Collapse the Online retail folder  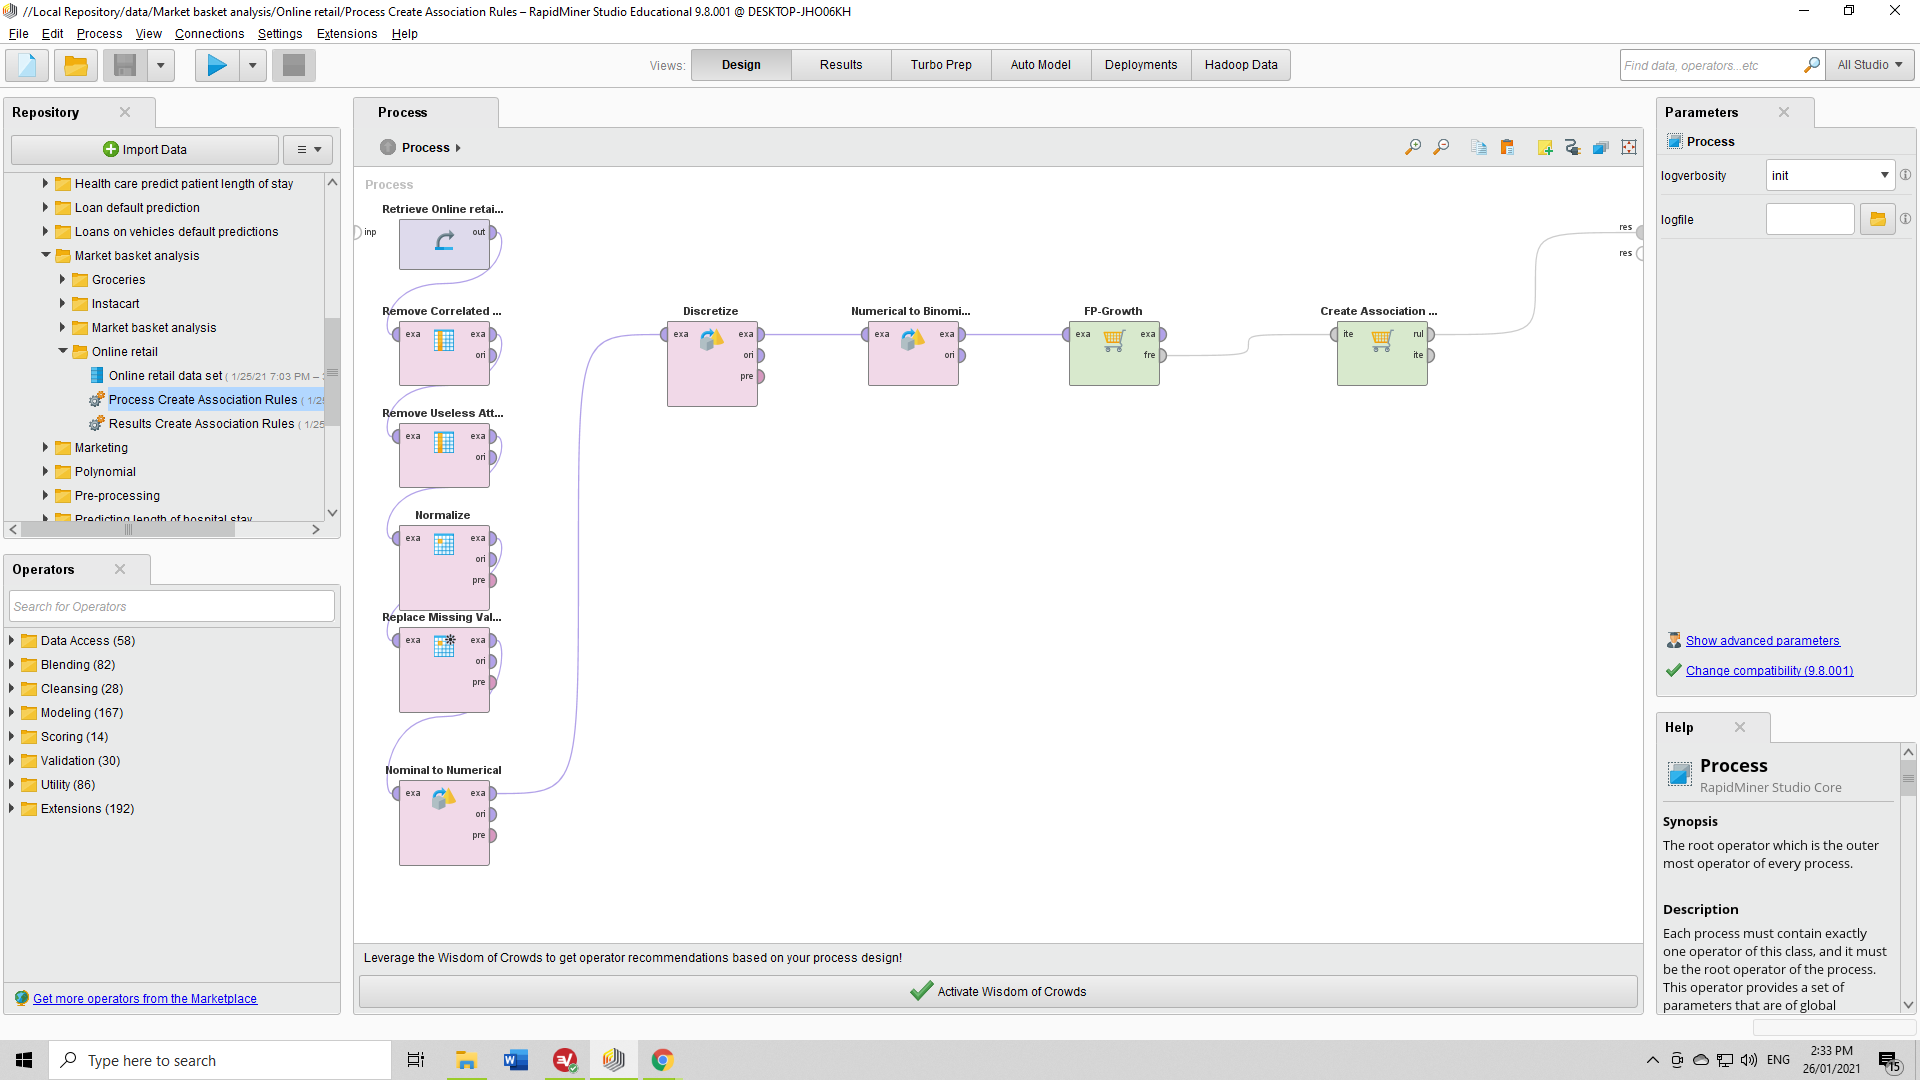pyautogui.click(x=63, y=351)
